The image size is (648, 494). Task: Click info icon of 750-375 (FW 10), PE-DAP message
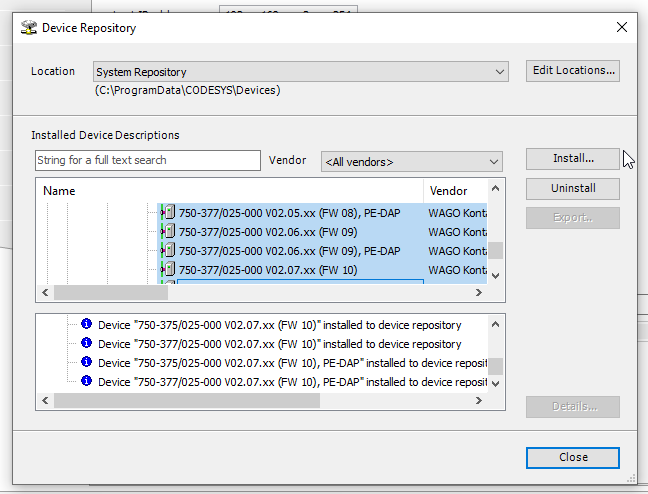tap(86, 362)
